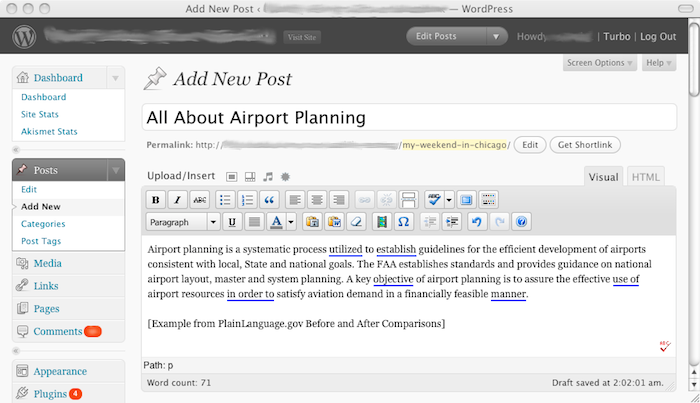Insert an ordered numbered list
This screenshot has height=403, width=700.
[x=247, y=200]
